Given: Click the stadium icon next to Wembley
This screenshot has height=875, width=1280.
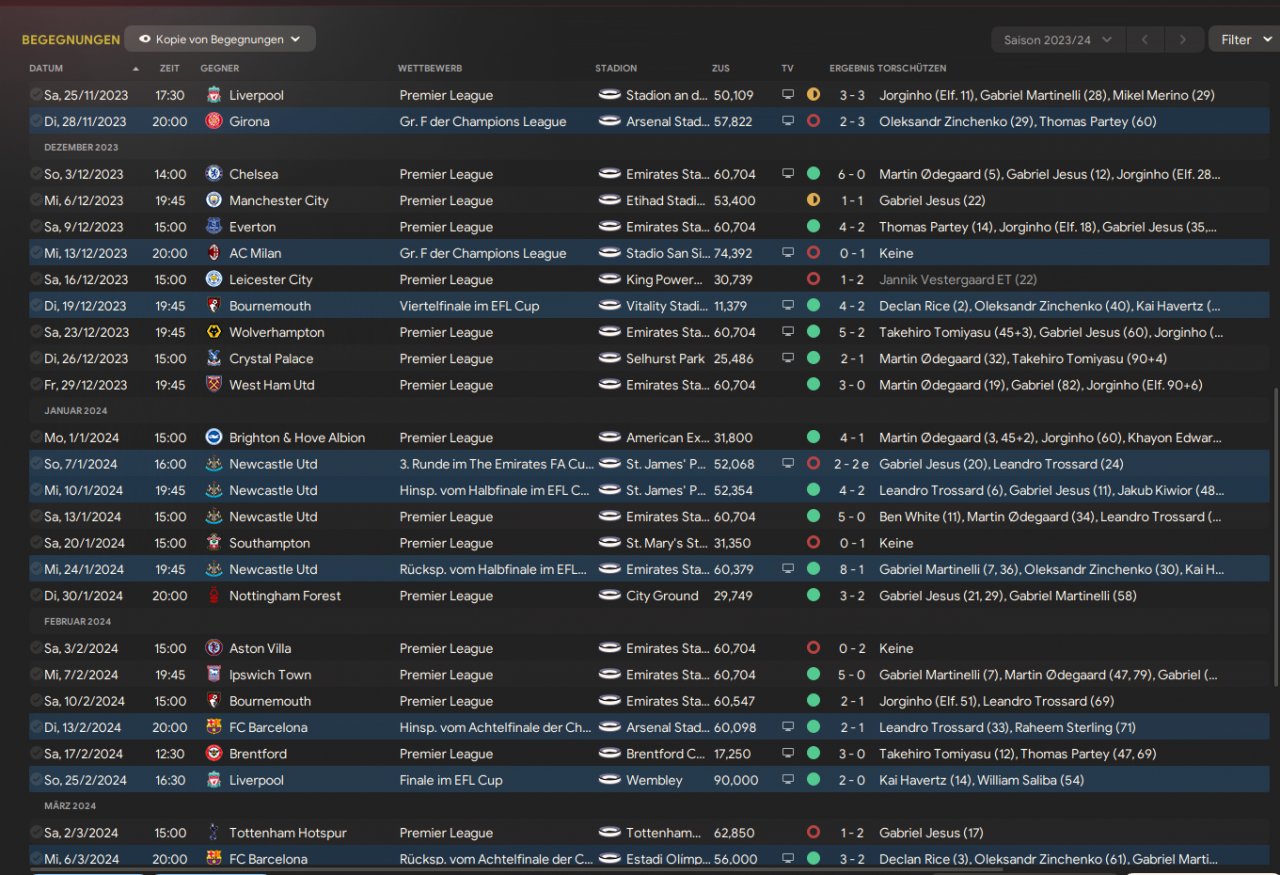Looking at the screenshot, I should point(609,780).
